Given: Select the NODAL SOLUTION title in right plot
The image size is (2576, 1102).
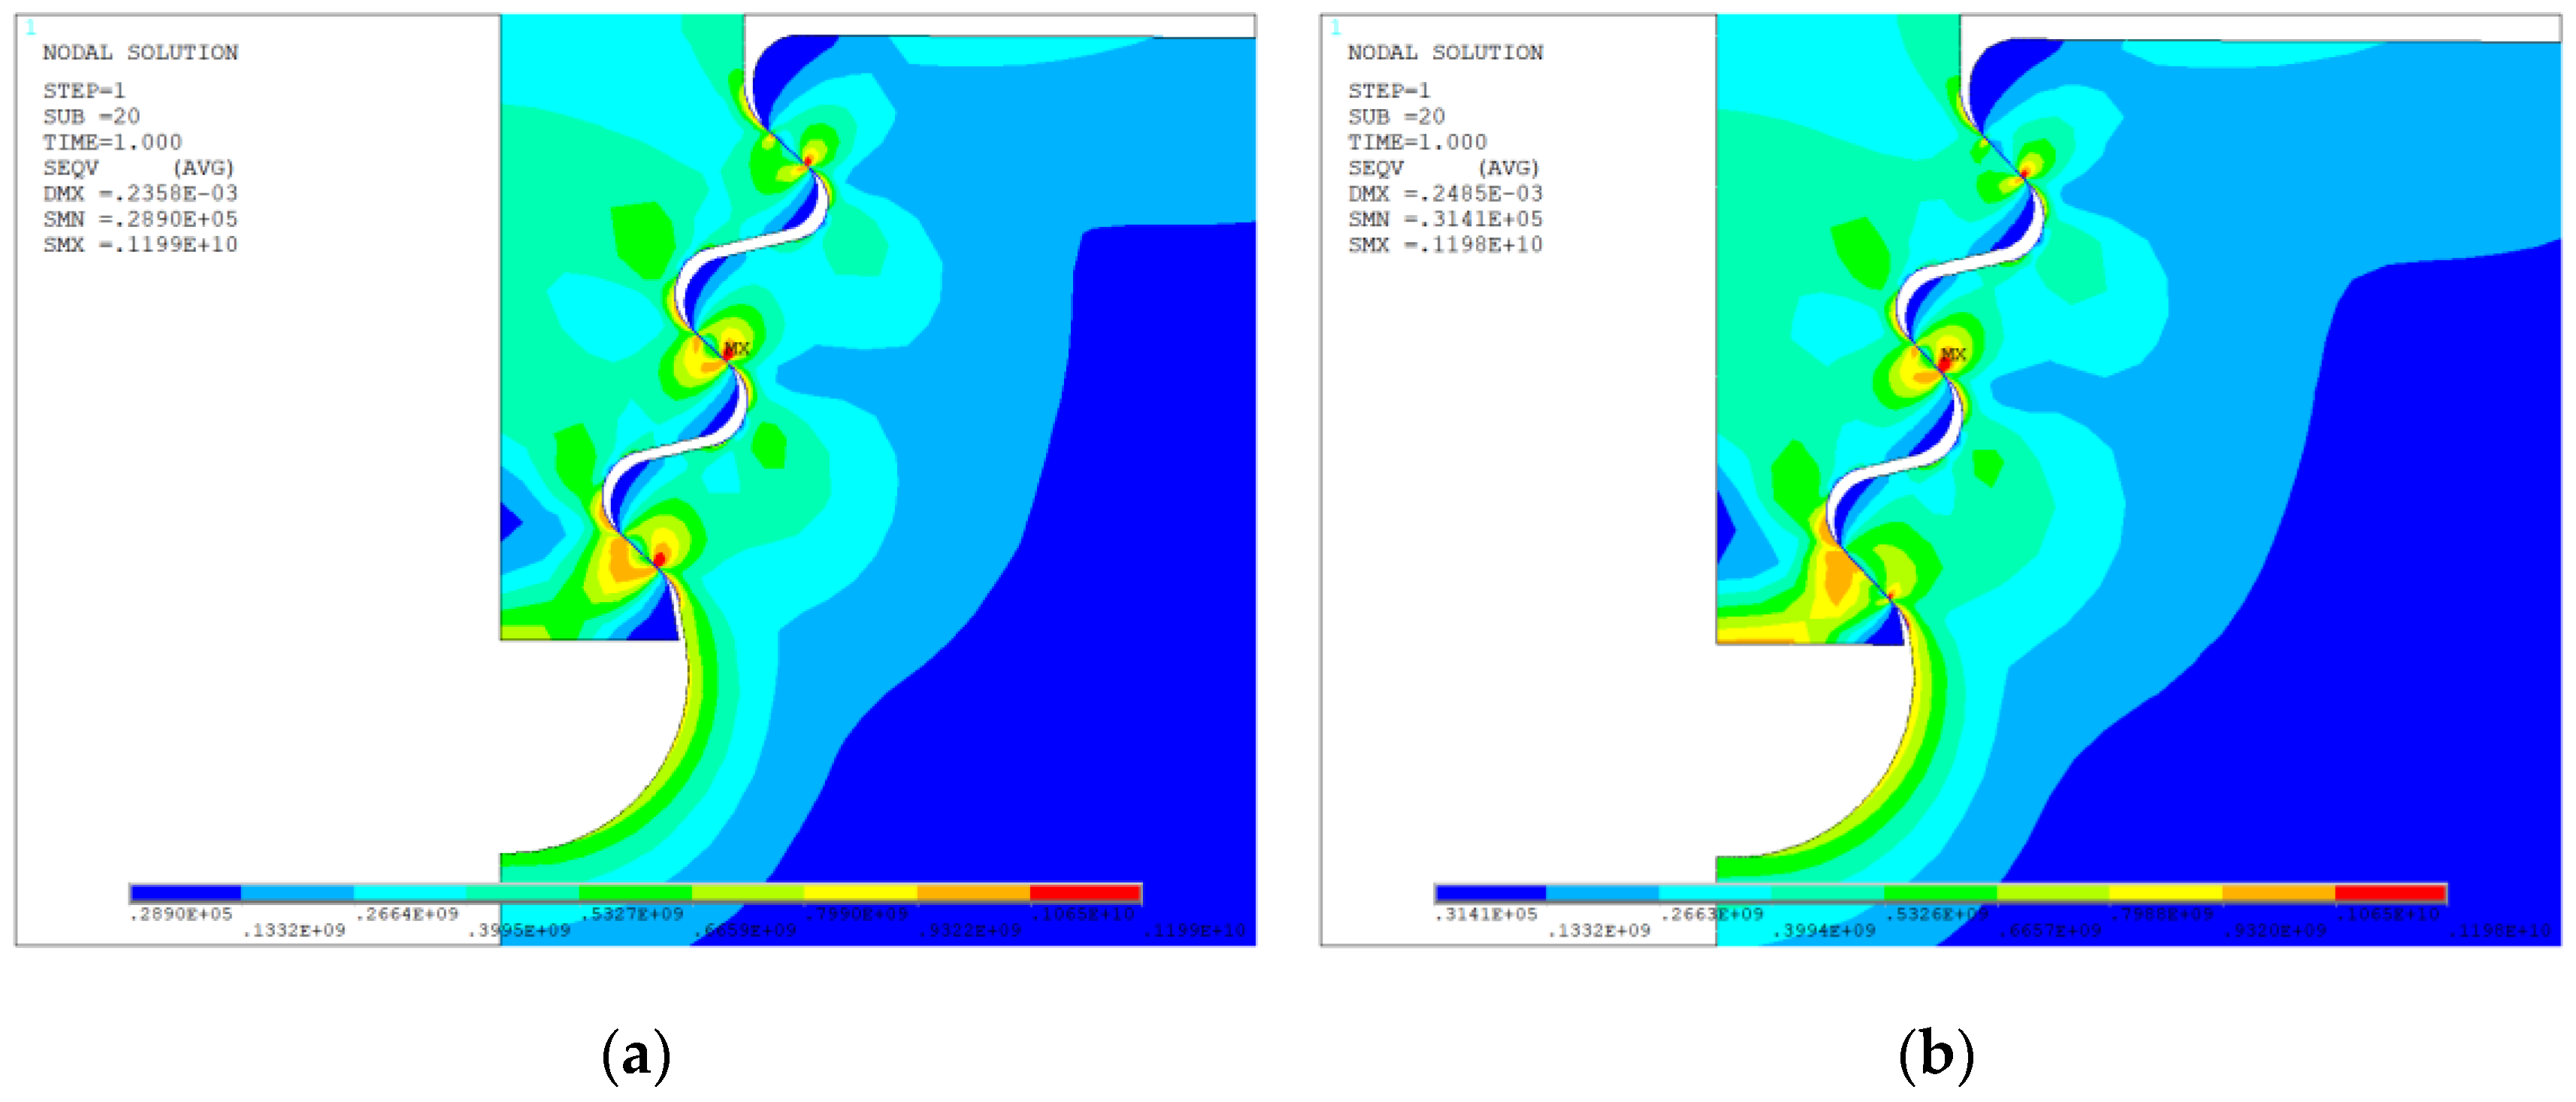Looking at the screenshot, I should pos(1444,52).
